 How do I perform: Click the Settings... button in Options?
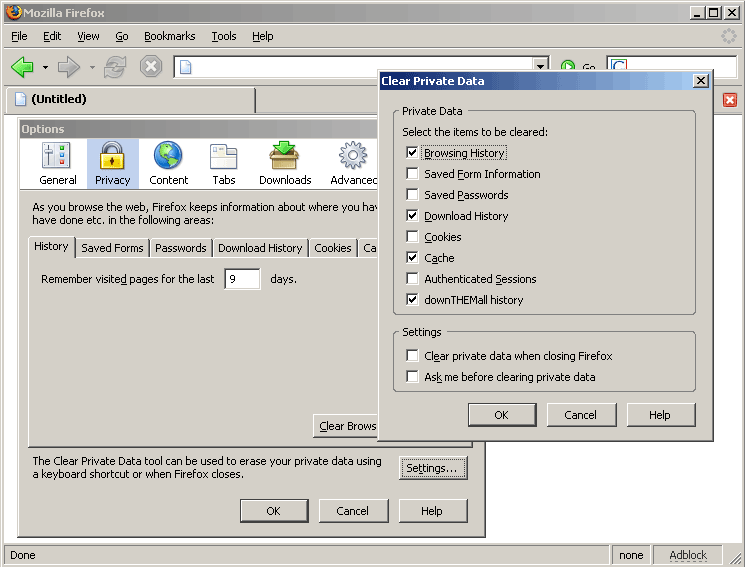click(x=433, y=468)
